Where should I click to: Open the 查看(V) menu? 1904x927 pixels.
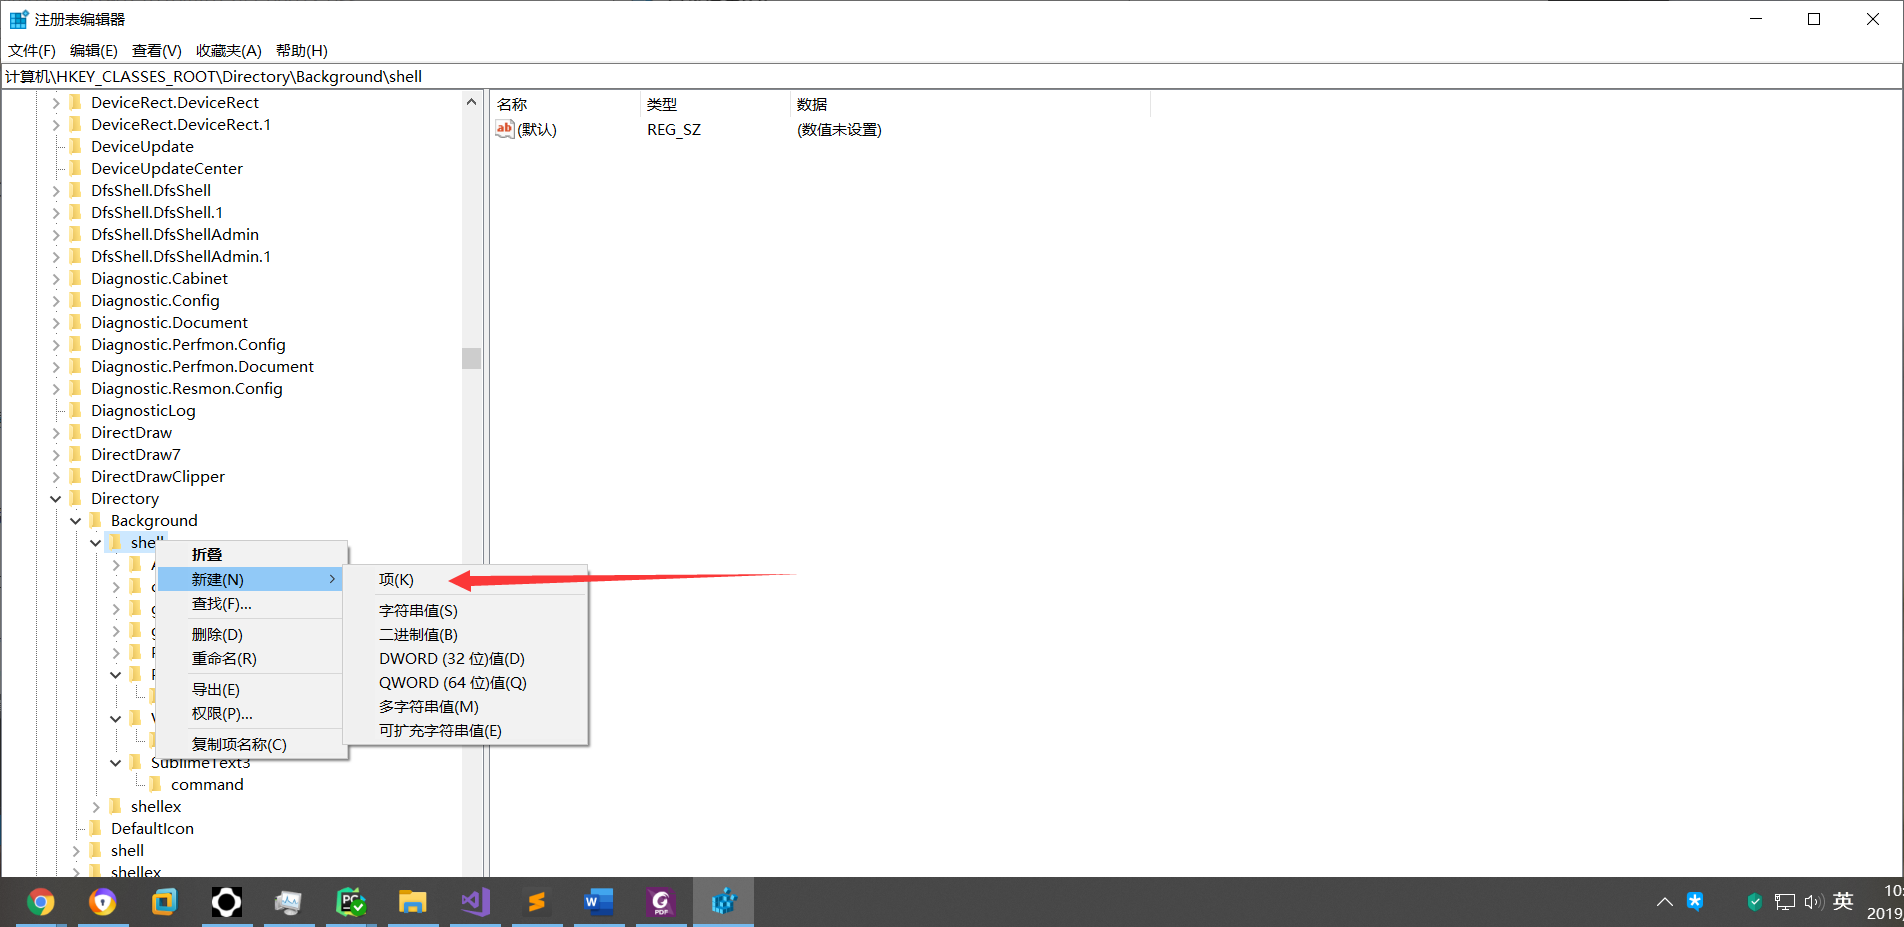click(157, 50)
